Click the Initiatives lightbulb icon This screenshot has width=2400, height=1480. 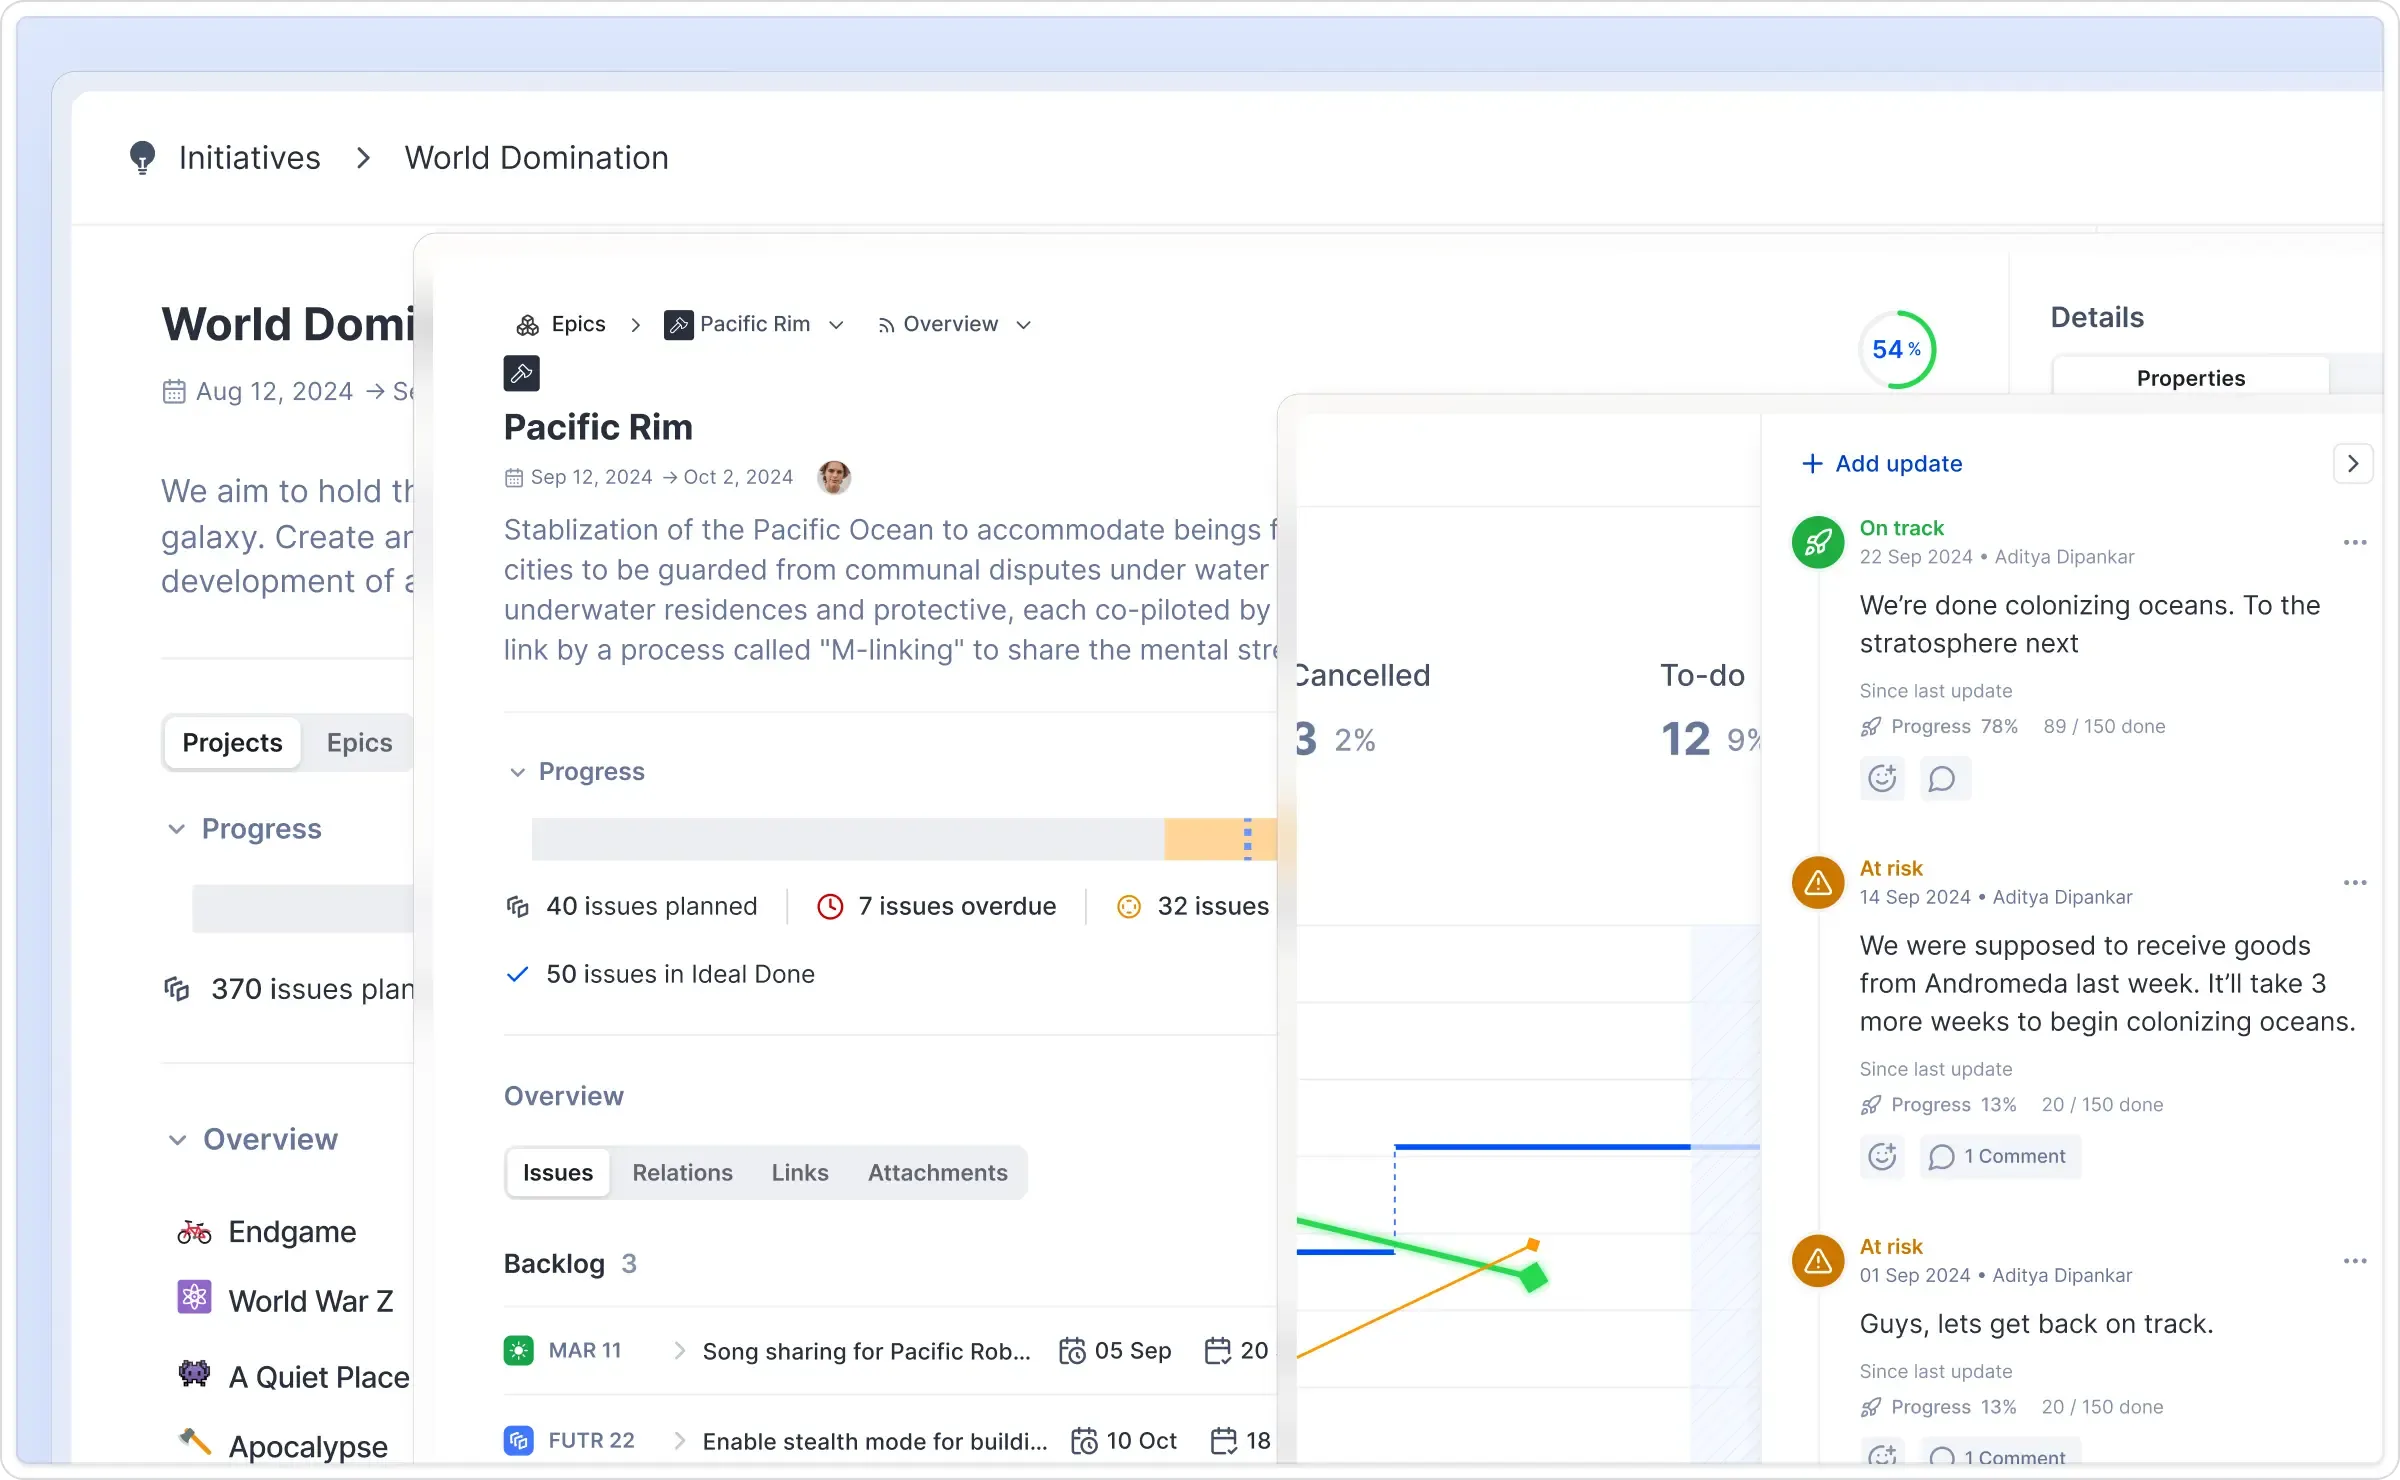(x=143, y=157)
